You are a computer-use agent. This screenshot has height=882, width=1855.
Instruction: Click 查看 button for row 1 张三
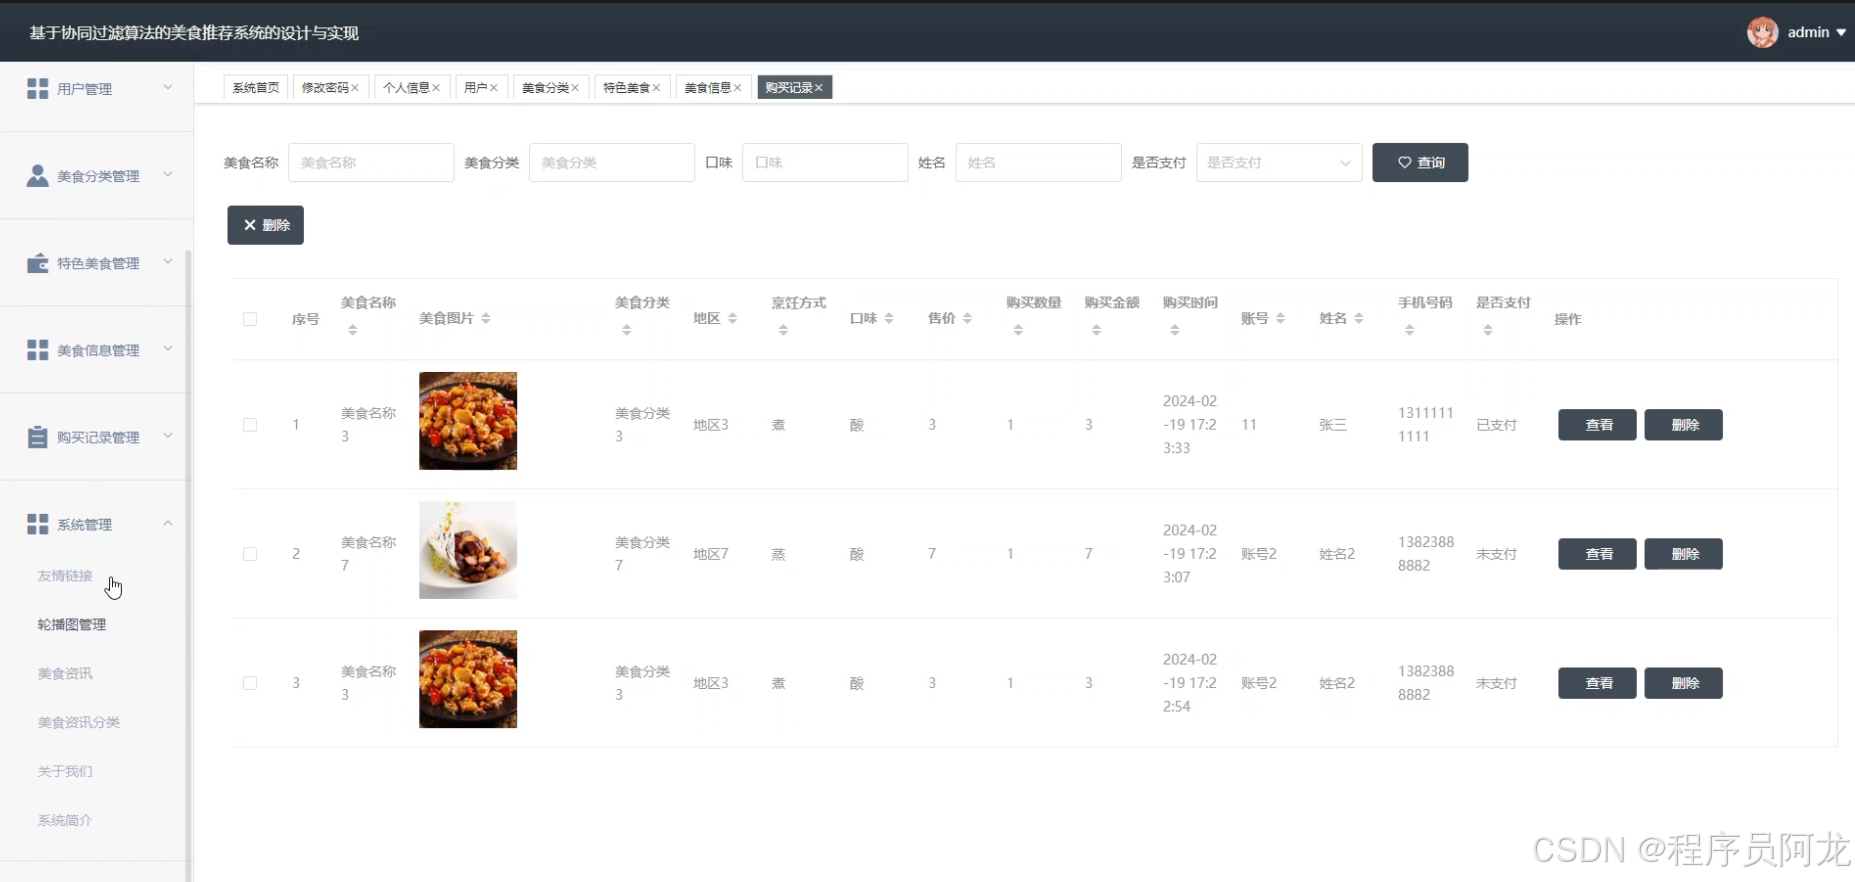pyautogui.click(x=1597, y=425)
